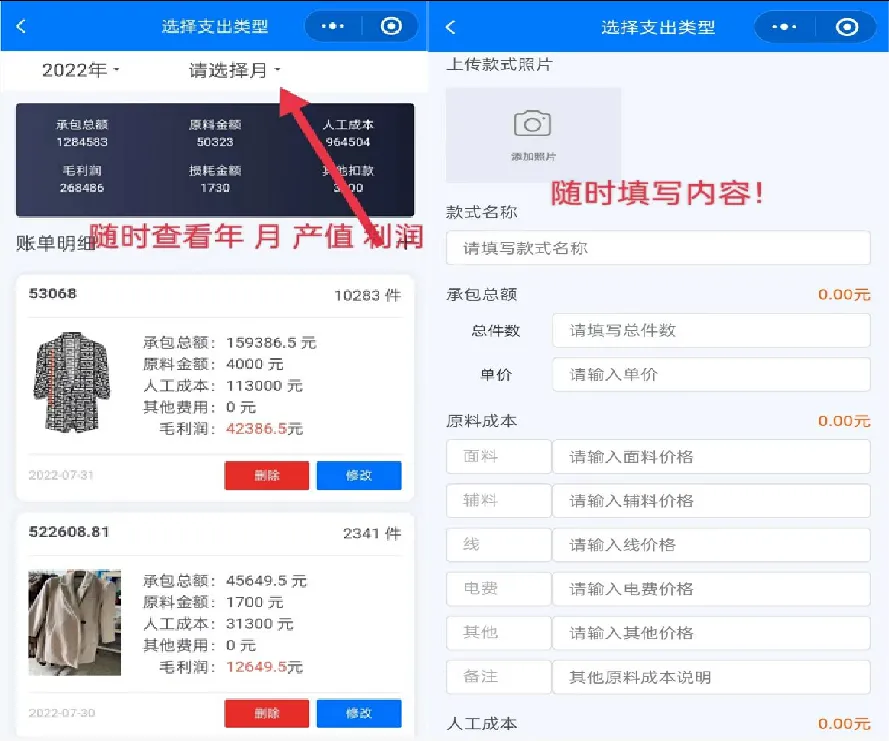Tap 修改 on the 53068 bill entry

tap(359, 475)
